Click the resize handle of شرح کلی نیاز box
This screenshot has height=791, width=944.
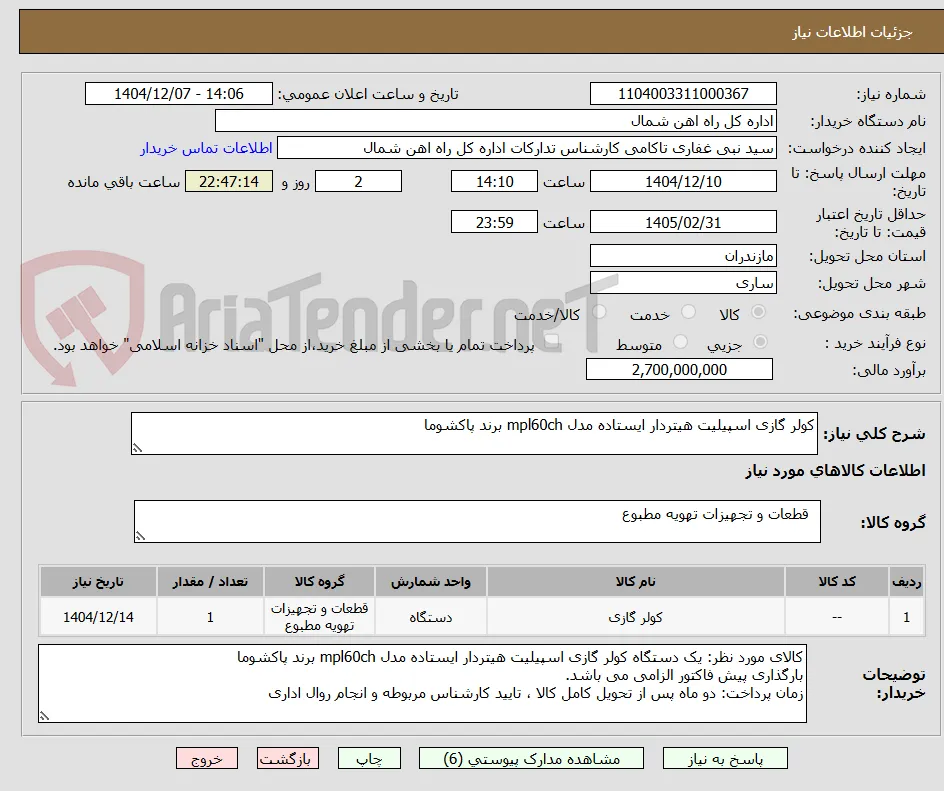pos(138,448)
